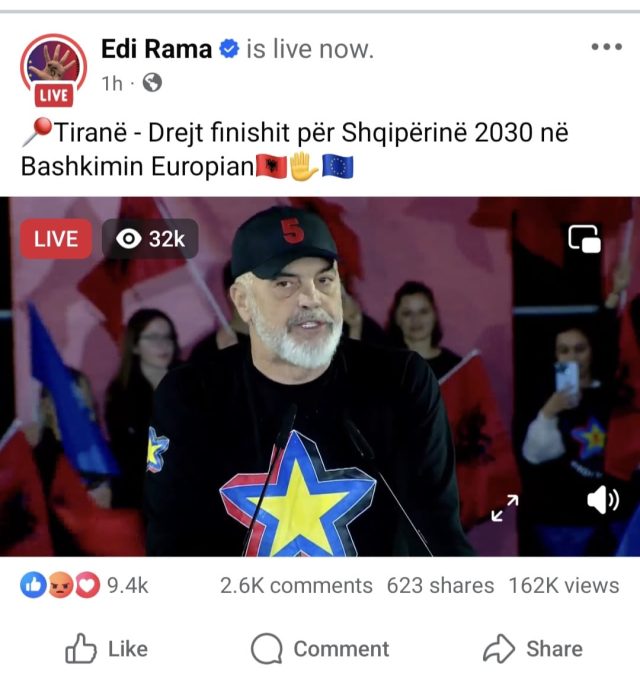Image resolution: width=640 pixels, height=679 pixels.
Task: Click the angry reaction emoji icon
Action: pos(61,585)
